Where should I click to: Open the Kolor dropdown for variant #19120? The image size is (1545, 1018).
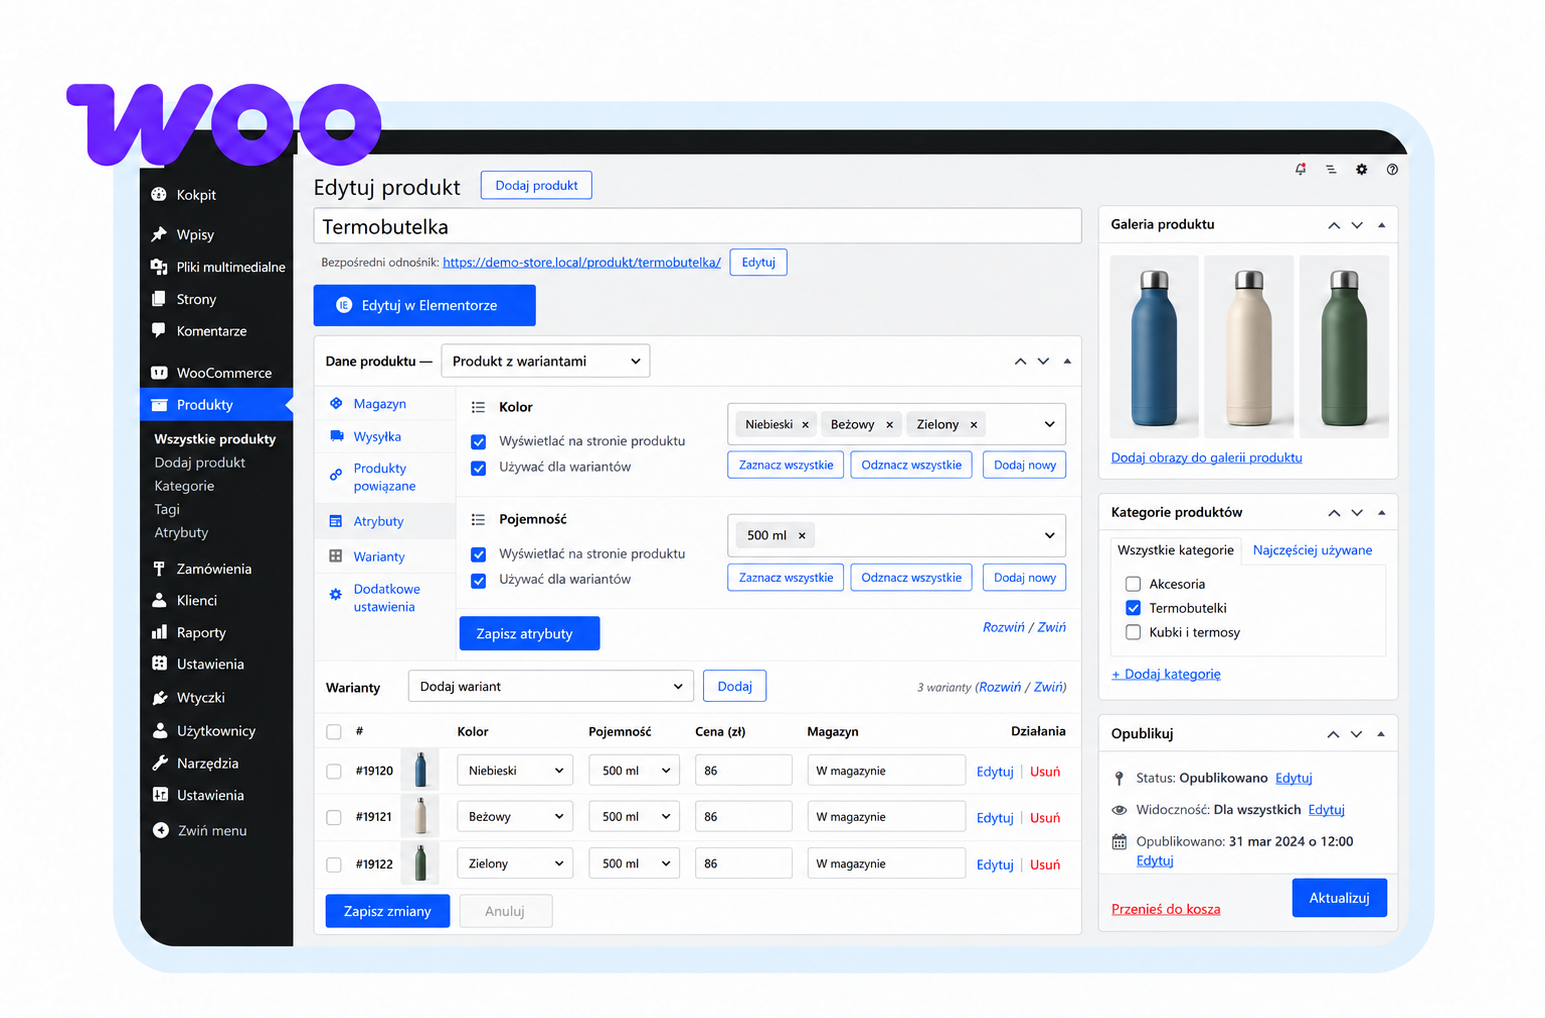point(515,771)
